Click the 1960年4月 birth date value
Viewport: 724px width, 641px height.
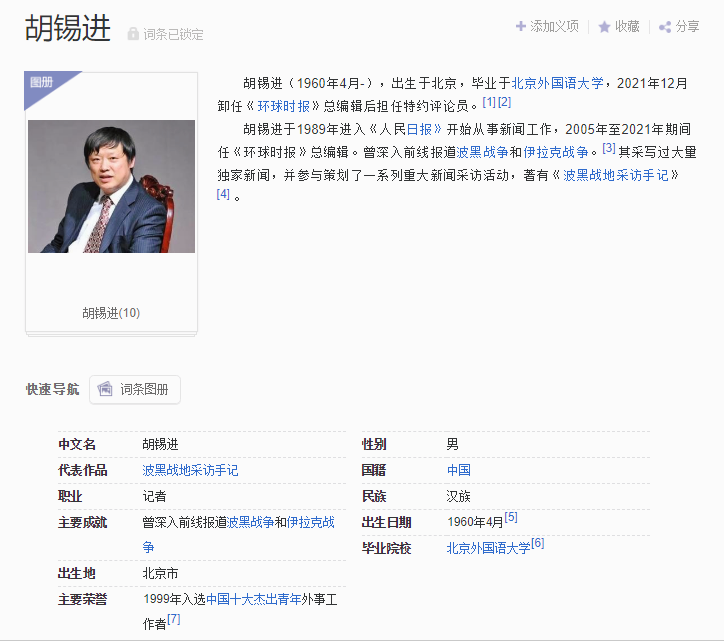475,522
